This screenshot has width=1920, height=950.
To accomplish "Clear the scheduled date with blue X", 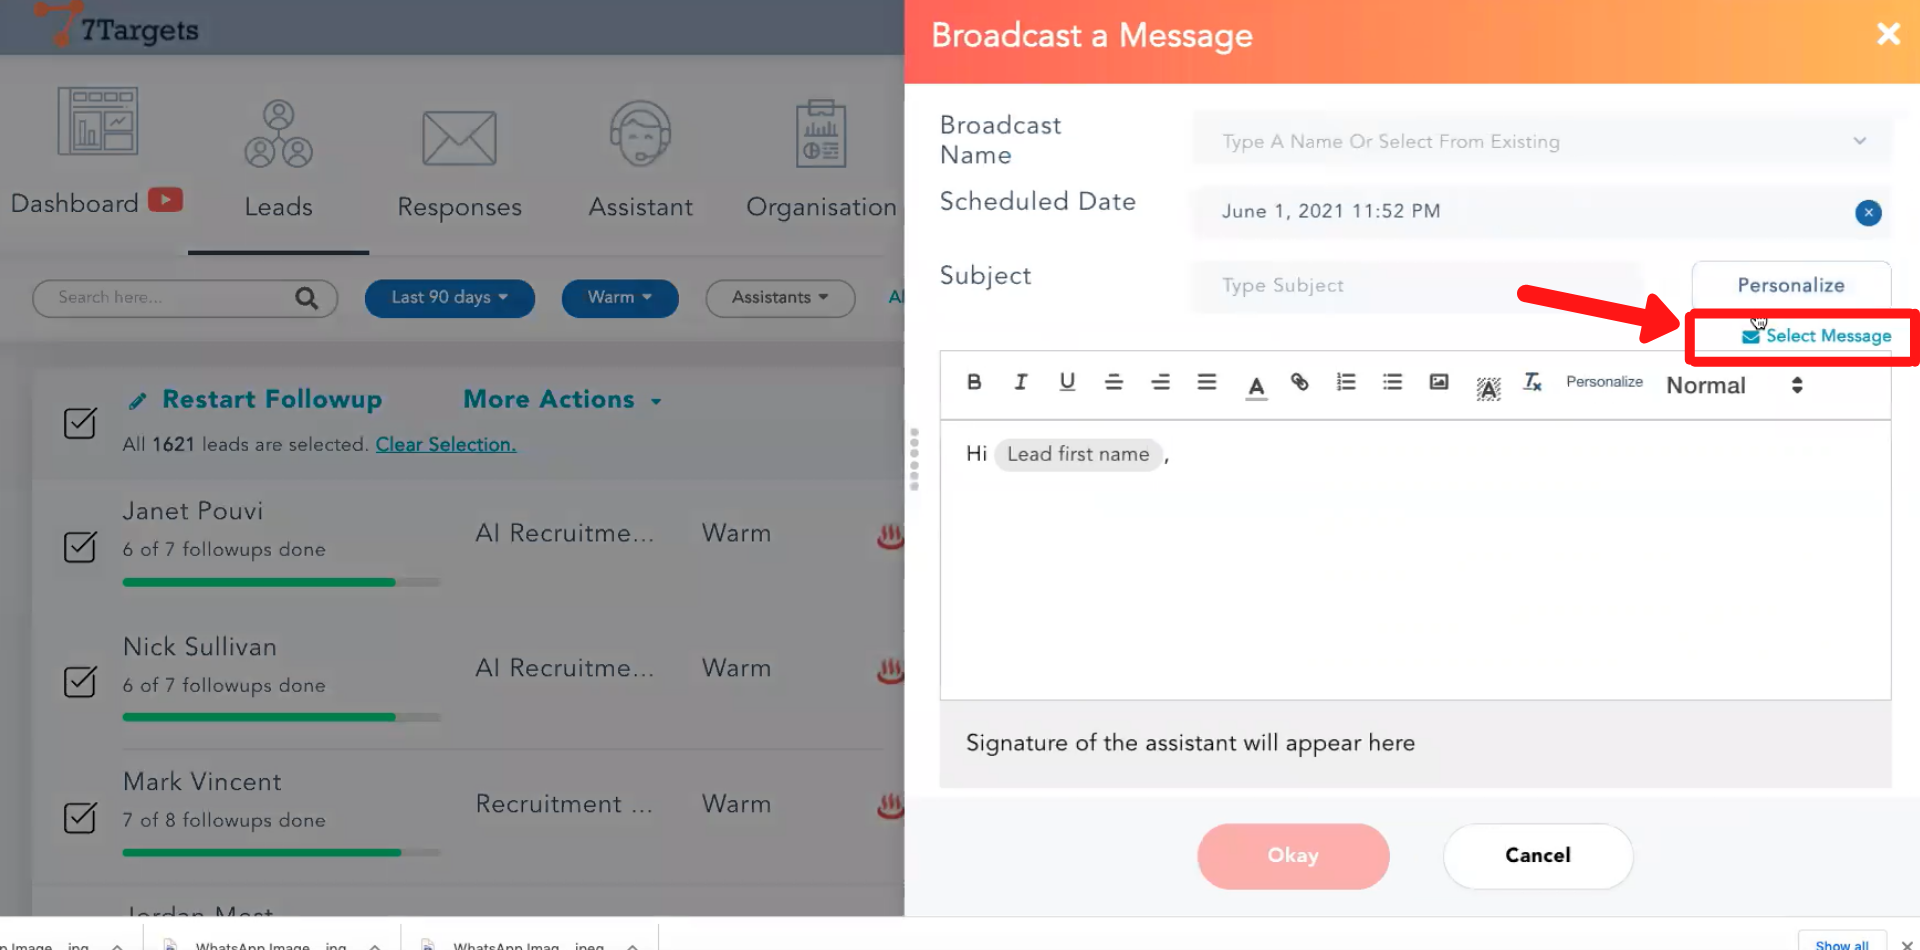I will tap(1867, 212).
